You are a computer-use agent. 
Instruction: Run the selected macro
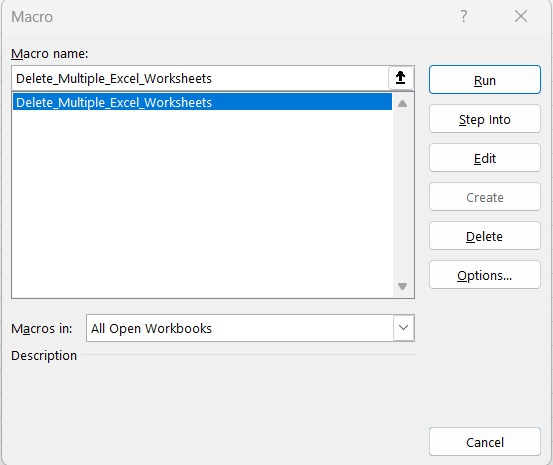click(x=485, y=80)
